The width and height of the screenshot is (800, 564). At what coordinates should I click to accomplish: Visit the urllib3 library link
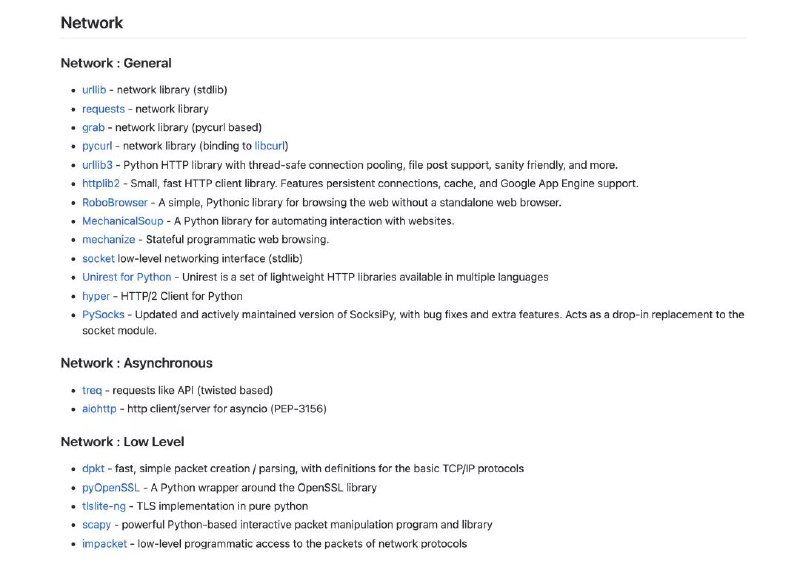click(x=98, y=165)
